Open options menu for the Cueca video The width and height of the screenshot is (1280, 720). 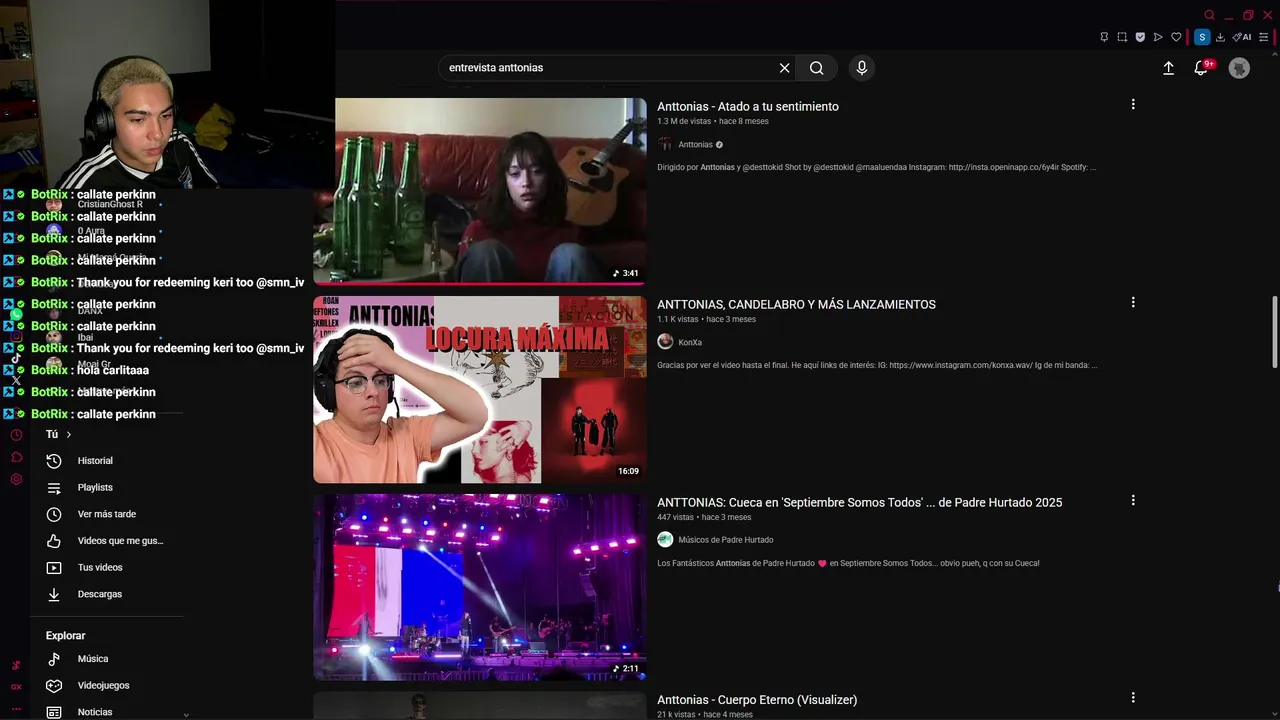click(x=1133, y=500)
